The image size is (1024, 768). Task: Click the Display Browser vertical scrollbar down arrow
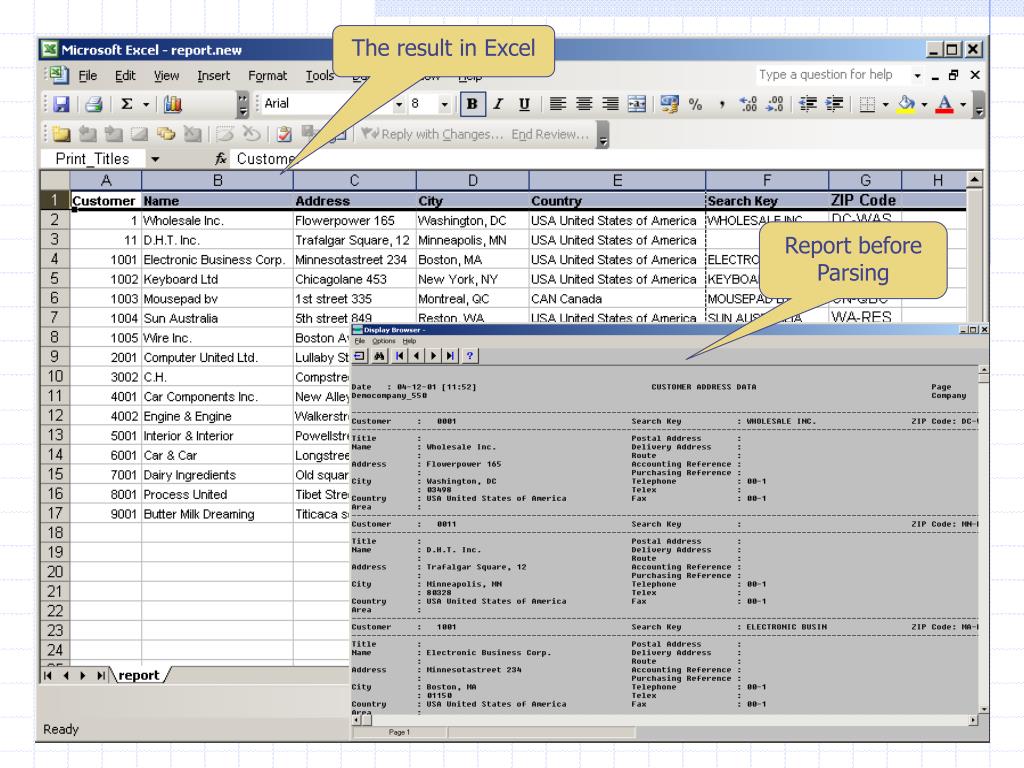984,709
